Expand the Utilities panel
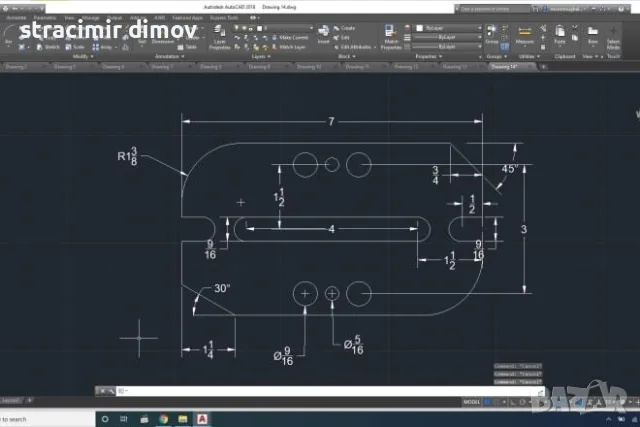The width and height of the screenshot is (640, 427). tap(529, 56)
